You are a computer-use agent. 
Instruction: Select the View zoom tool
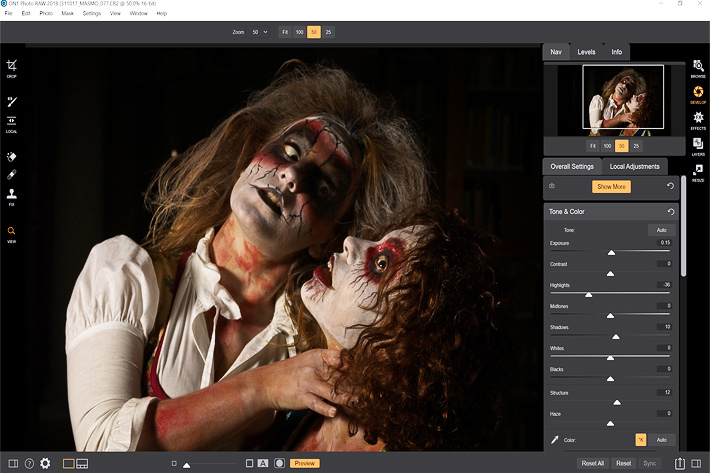11,234
